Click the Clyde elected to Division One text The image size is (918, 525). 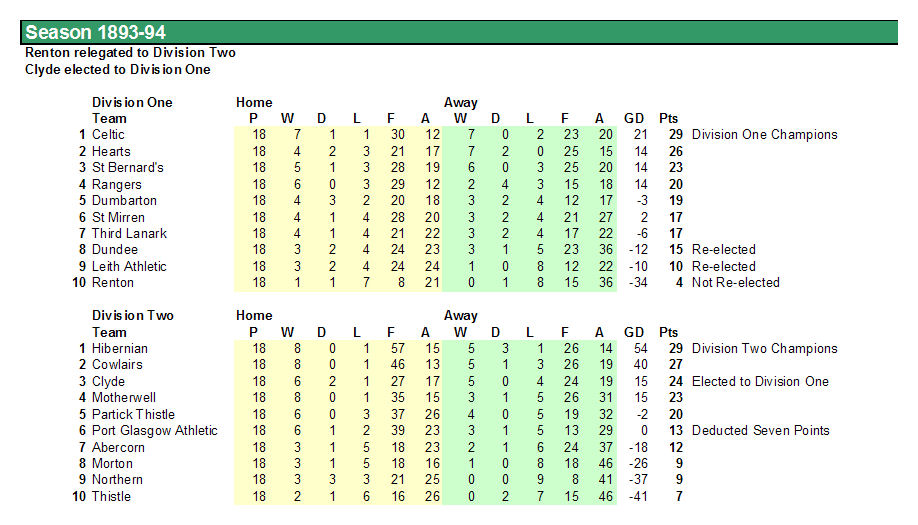point(118,70)
